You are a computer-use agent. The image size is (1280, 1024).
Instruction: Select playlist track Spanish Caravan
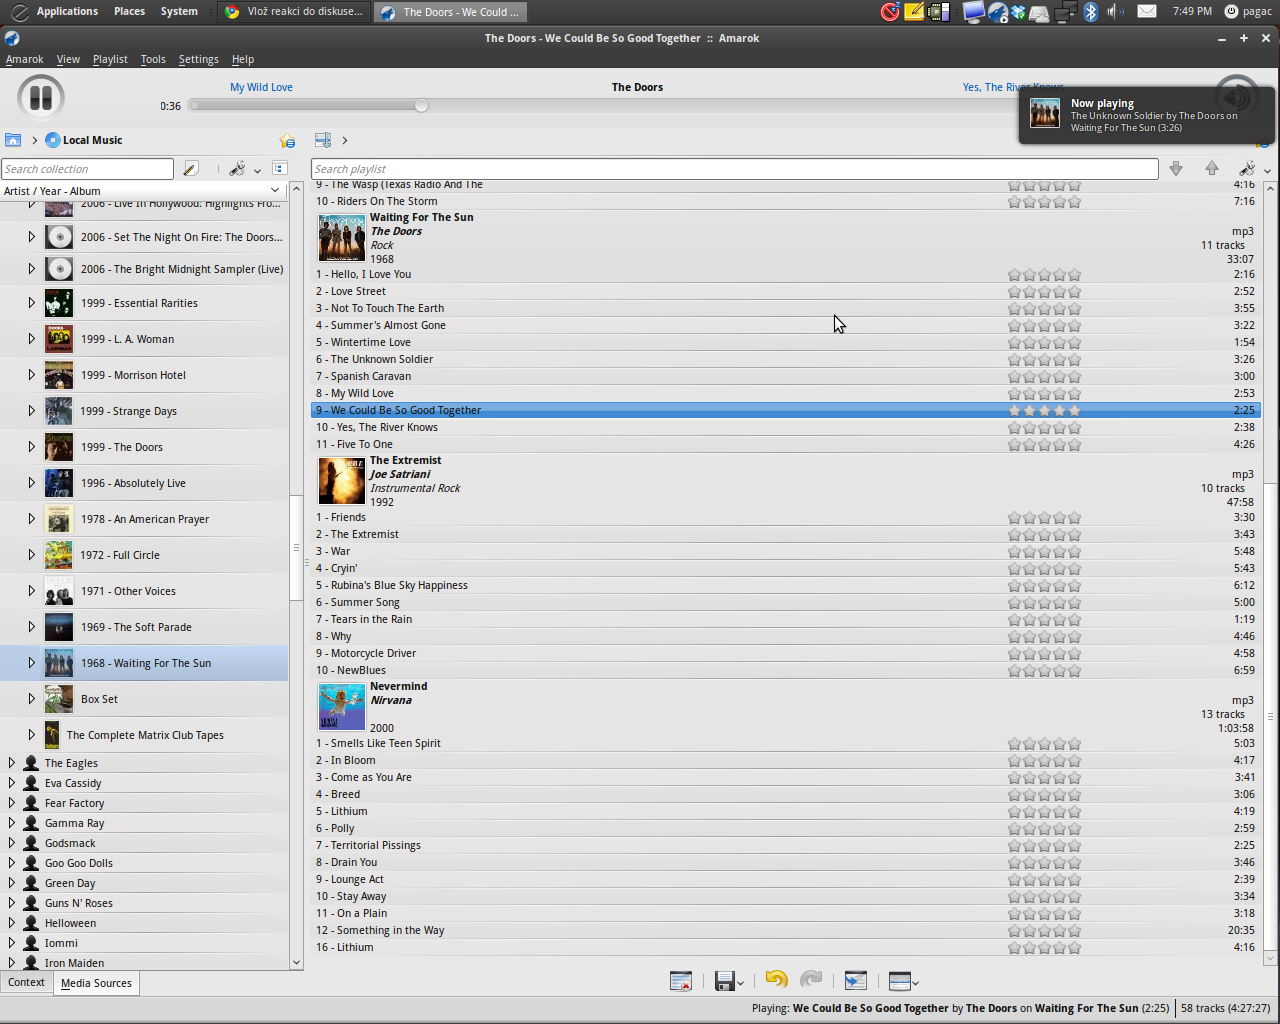tap(786, 376)
